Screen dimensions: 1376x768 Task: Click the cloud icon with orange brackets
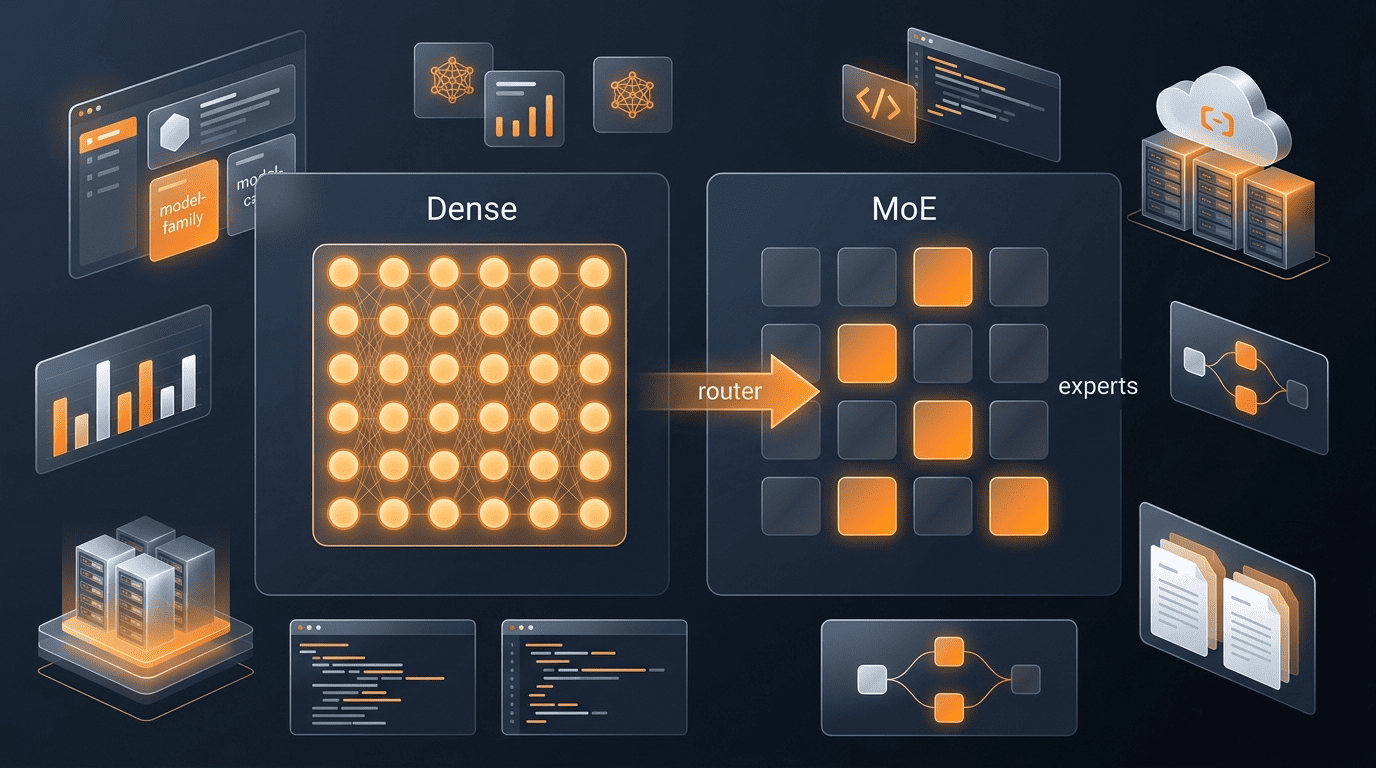tap(1222, 115)
